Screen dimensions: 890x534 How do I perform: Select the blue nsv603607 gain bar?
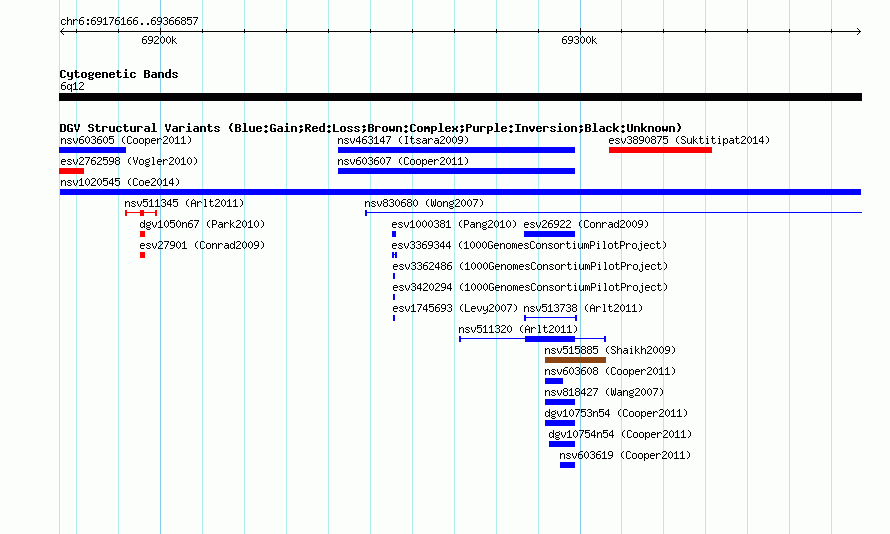(456, 171)
